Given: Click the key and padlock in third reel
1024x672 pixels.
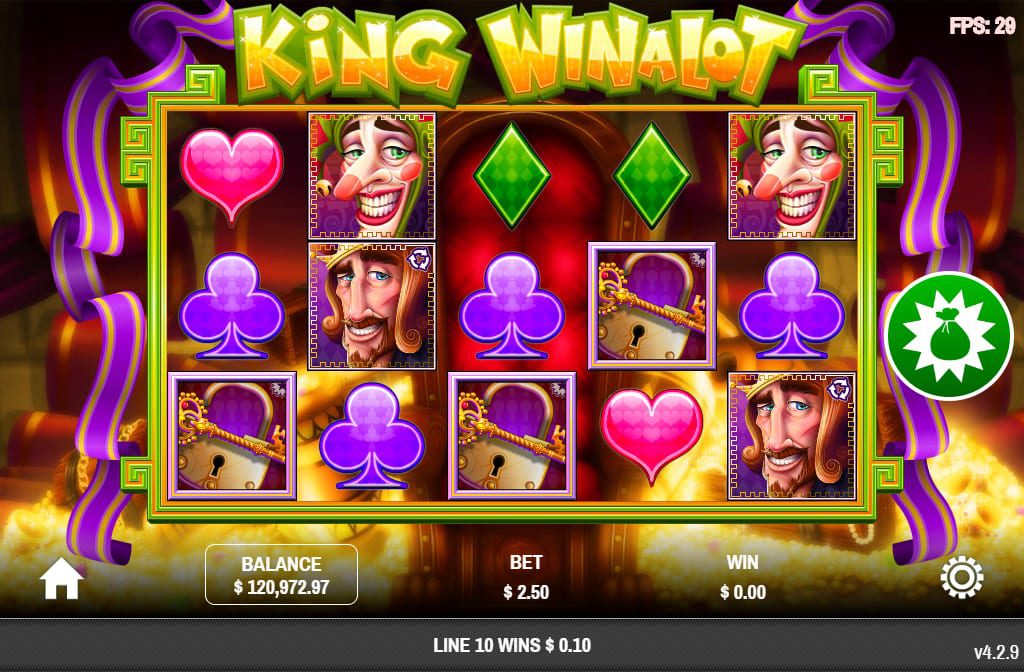Looking at the screenshot, I should coord(512,436).
